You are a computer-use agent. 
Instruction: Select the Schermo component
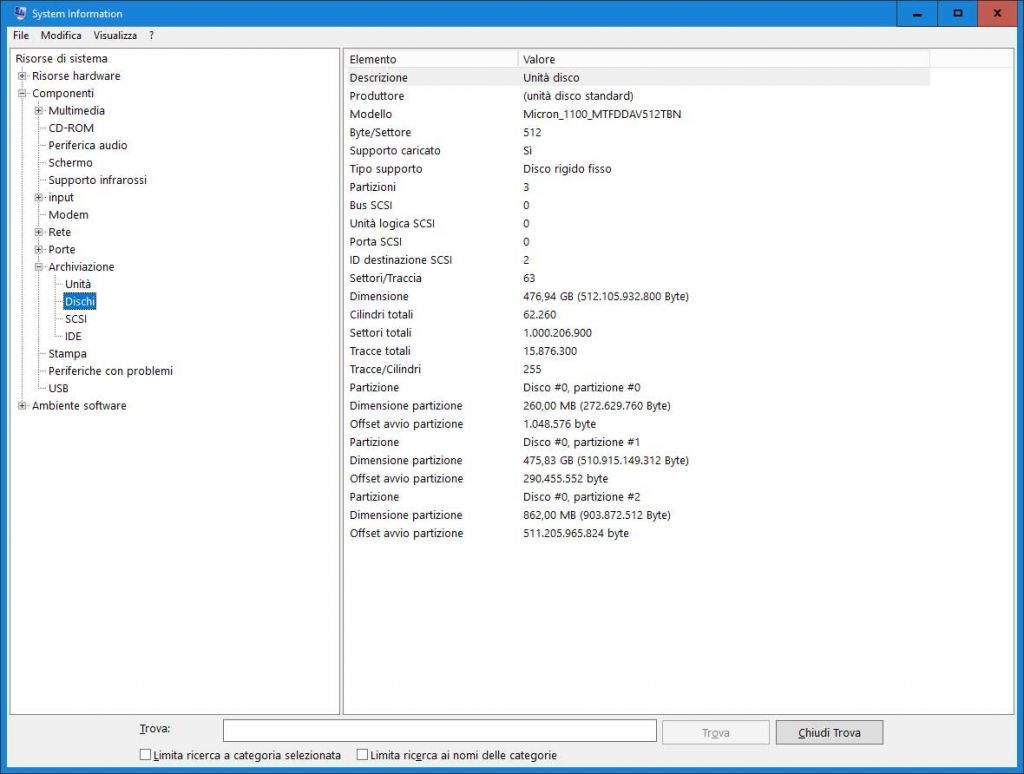[70, 162]
